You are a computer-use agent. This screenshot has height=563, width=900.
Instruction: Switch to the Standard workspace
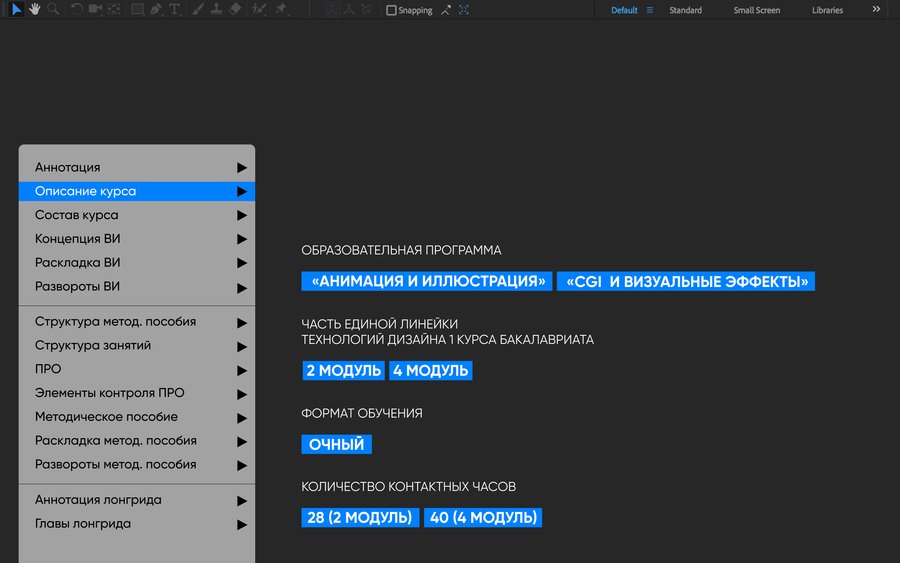pyautogui.click(x=685, y=10)
